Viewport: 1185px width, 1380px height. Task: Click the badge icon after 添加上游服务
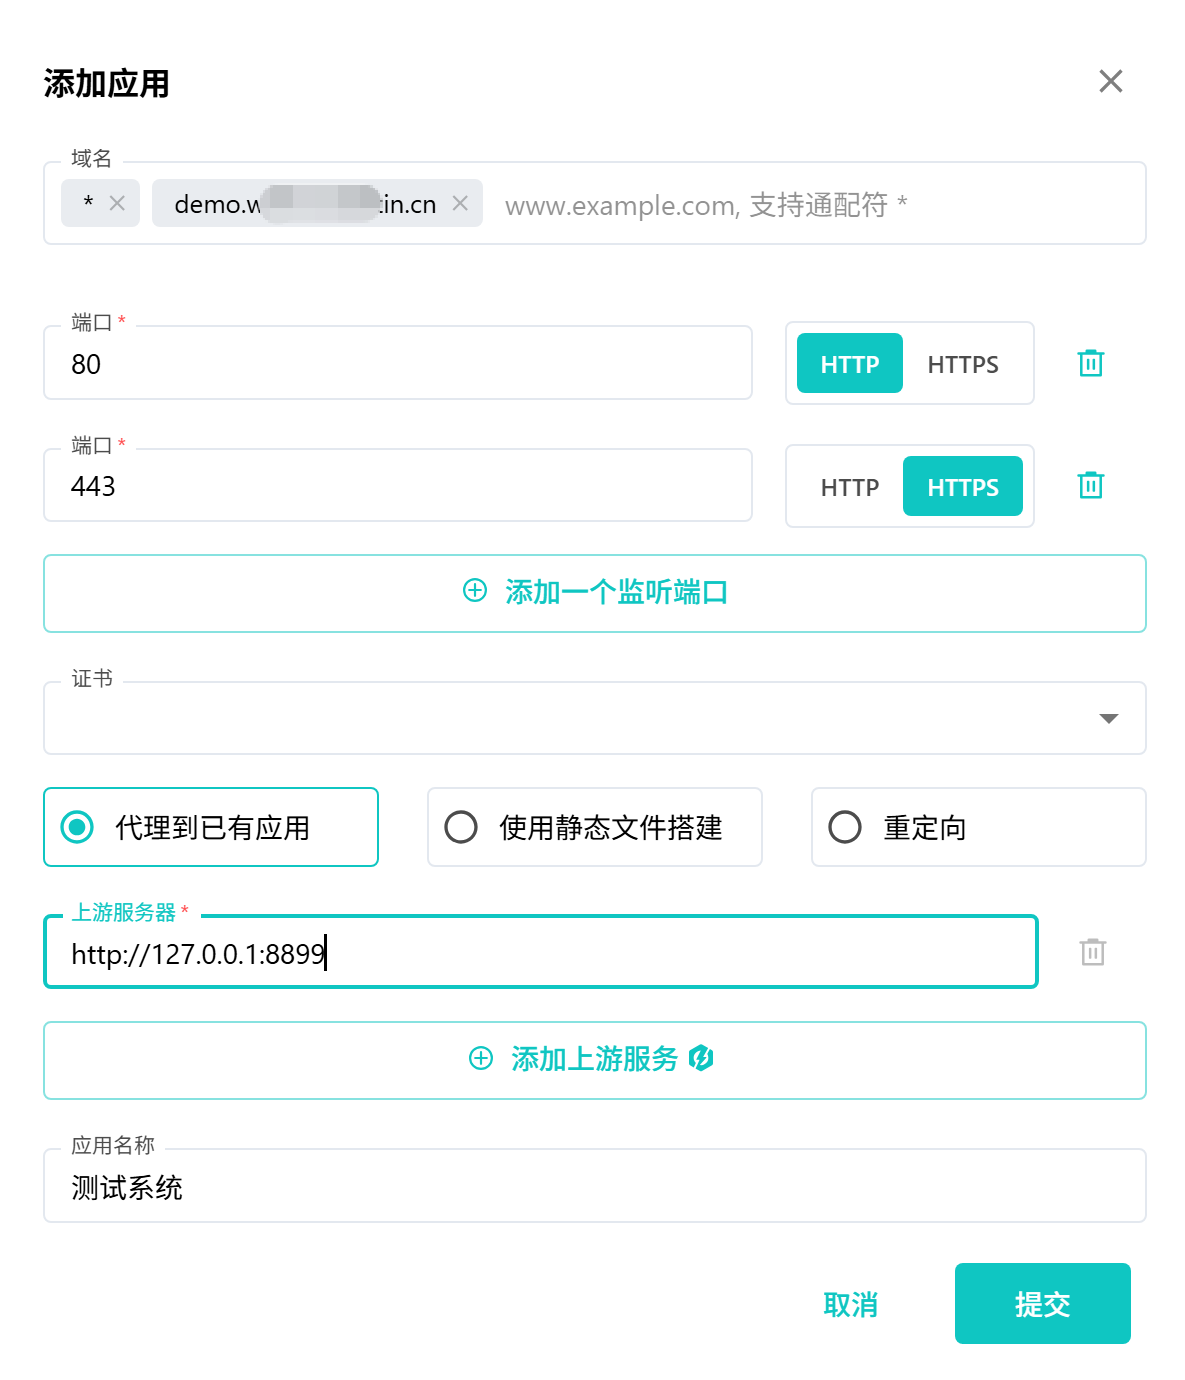coord(701,1058)
